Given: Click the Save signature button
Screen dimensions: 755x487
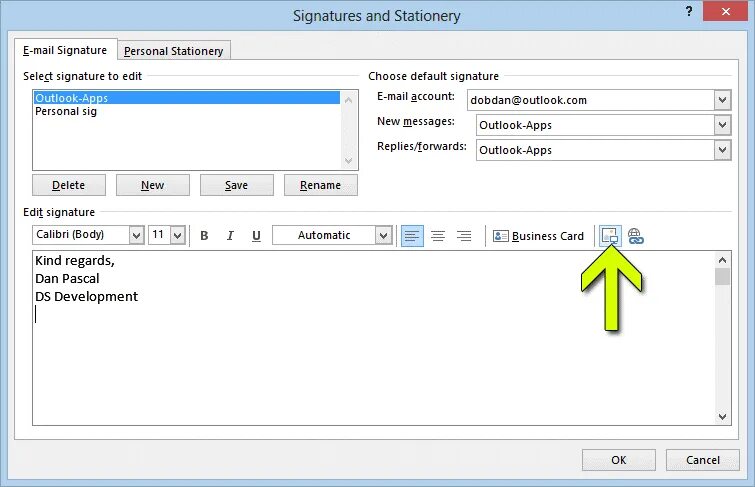Looking at the screenshot, I should click(x=236, y=185).
